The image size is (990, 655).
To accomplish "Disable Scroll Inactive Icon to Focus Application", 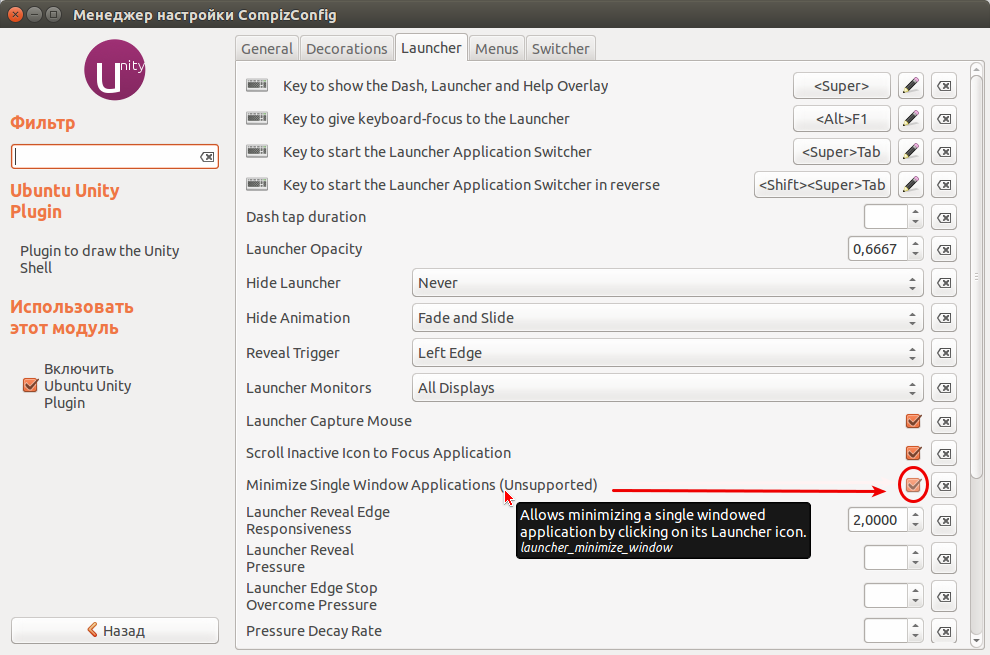I will [913, 453].
